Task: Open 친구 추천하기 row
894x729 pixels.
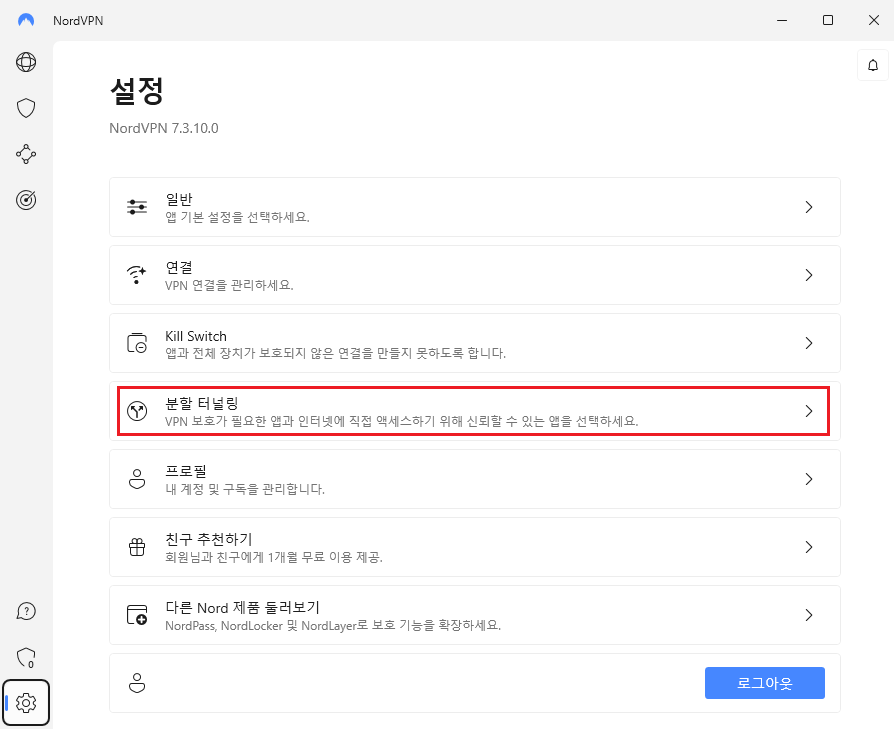Action: coord(474,547)
